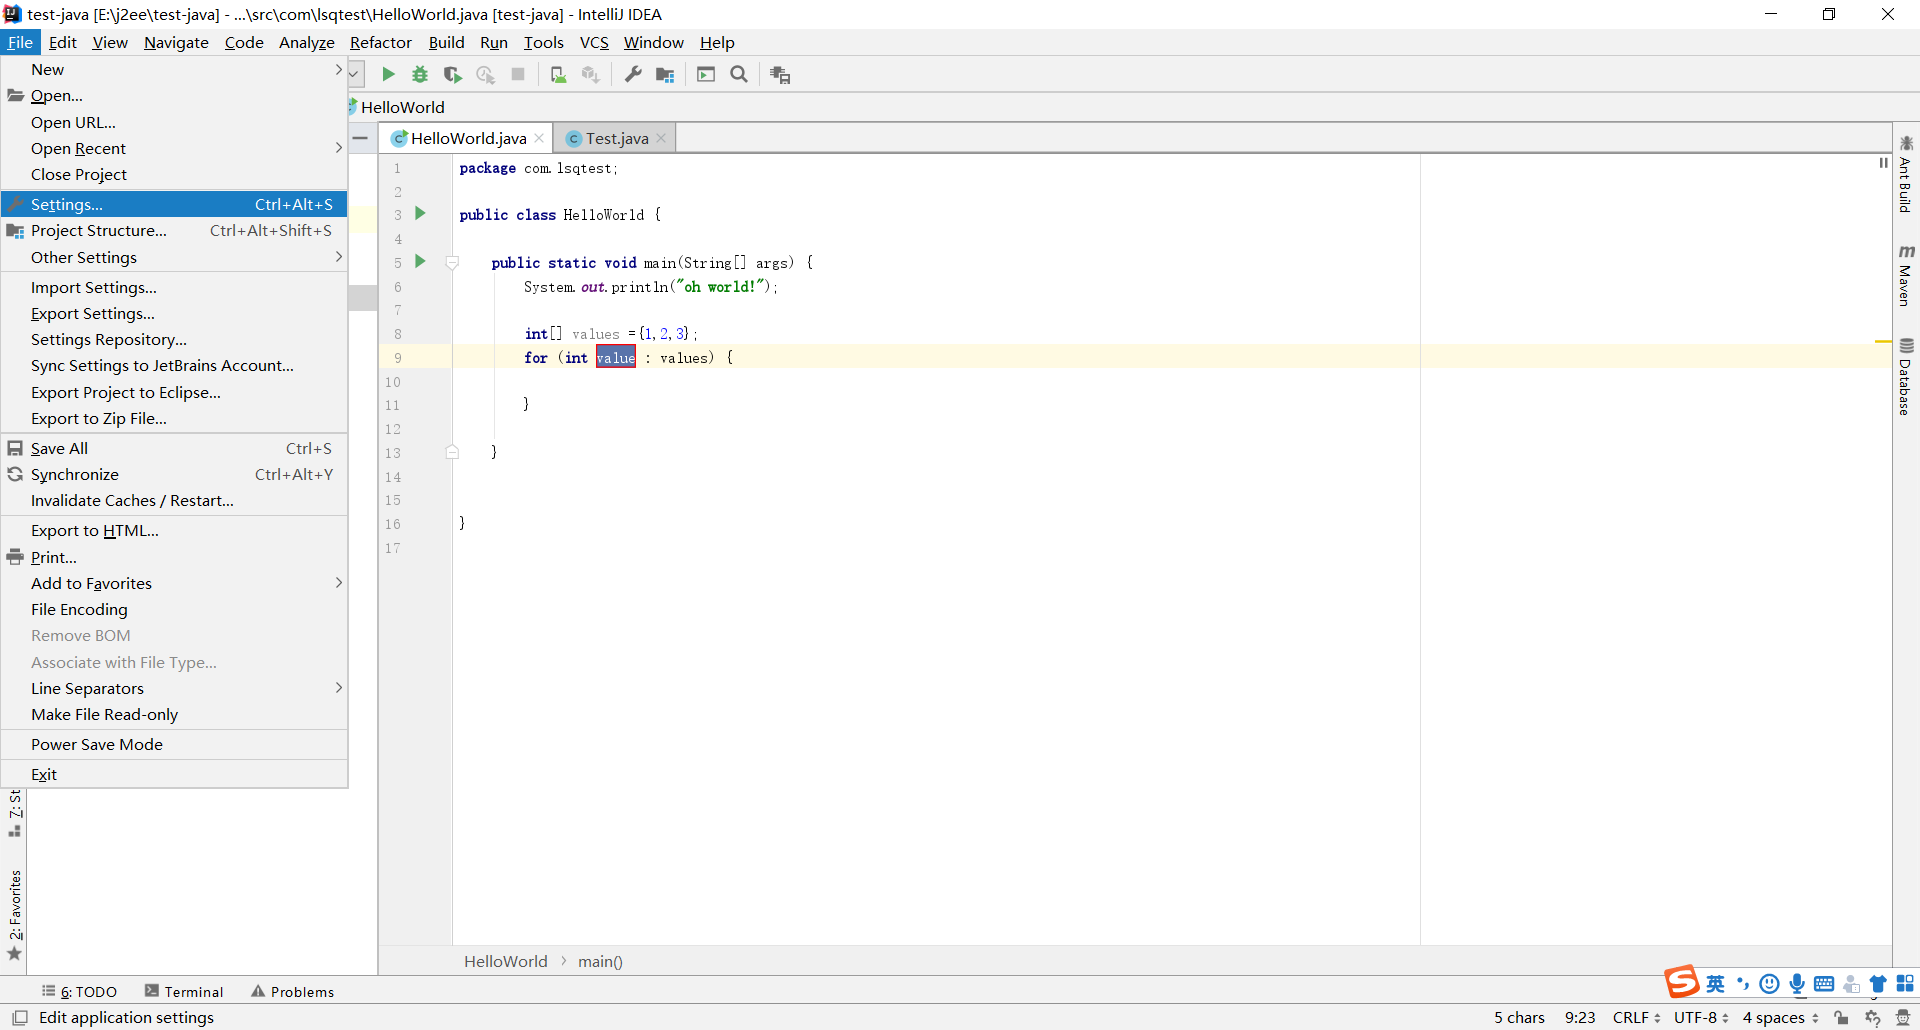This screenshot has width=1920, height=1030.
Task: Click the selected 'value' variable in editor
Action: pyautogui.click(x=616, y=358)
